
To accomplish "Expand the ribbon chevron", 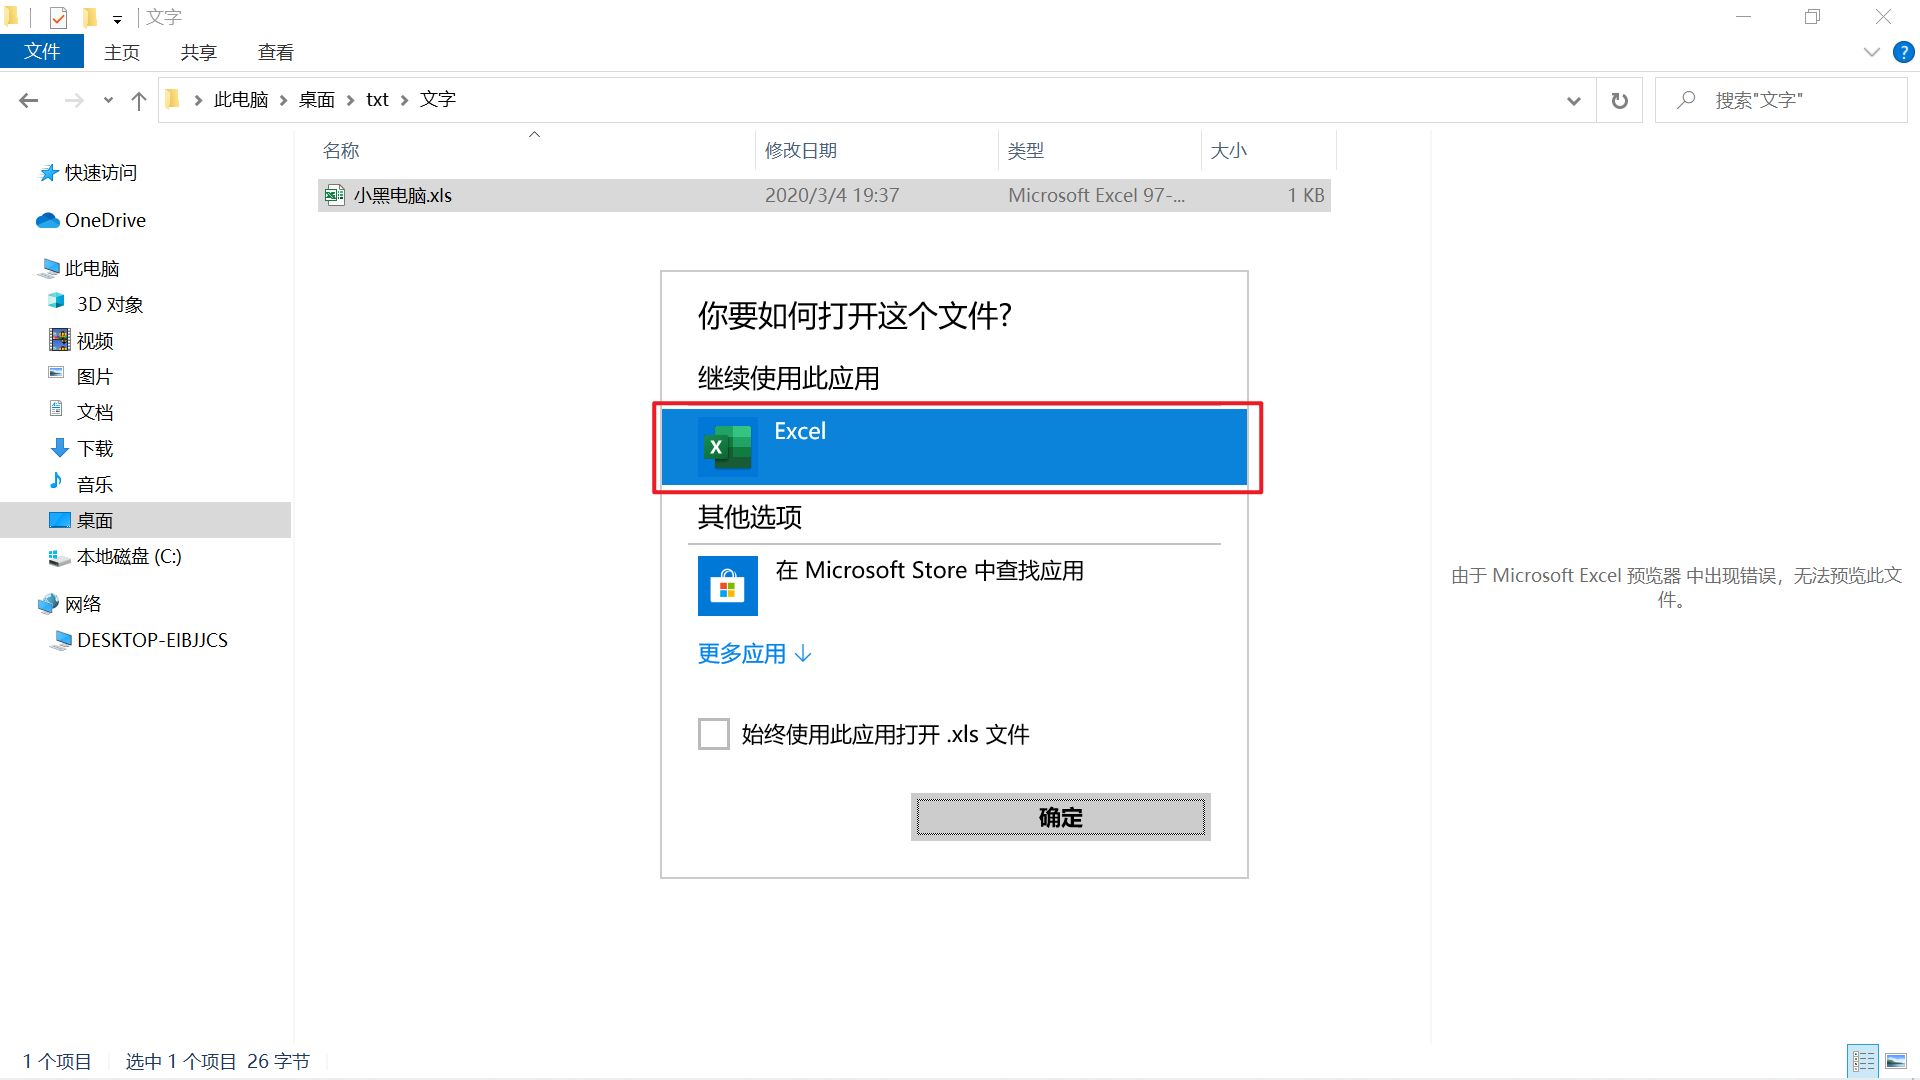I will (1871, 52).
